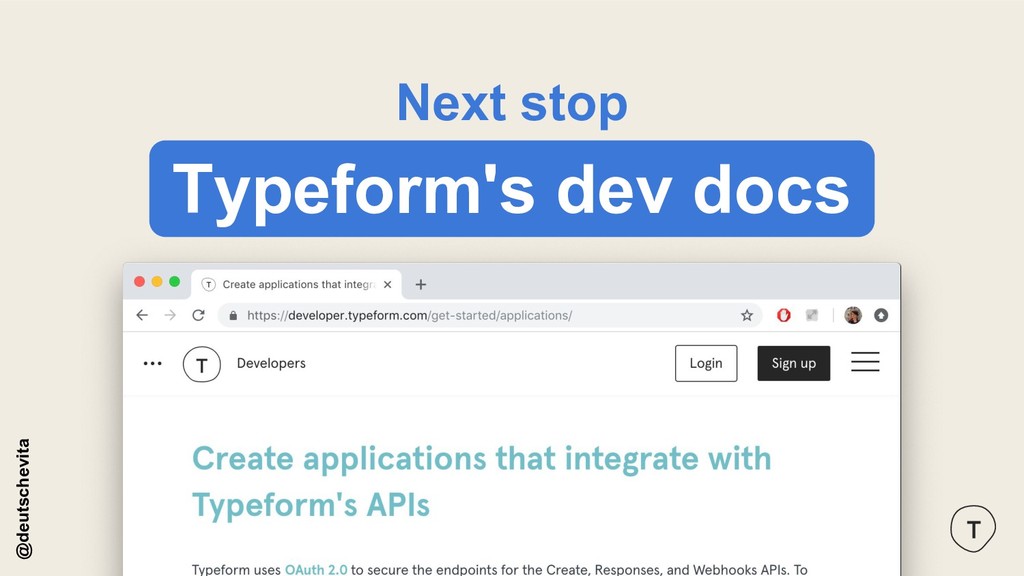Click the green maximize window button

[x=174, y=281]
